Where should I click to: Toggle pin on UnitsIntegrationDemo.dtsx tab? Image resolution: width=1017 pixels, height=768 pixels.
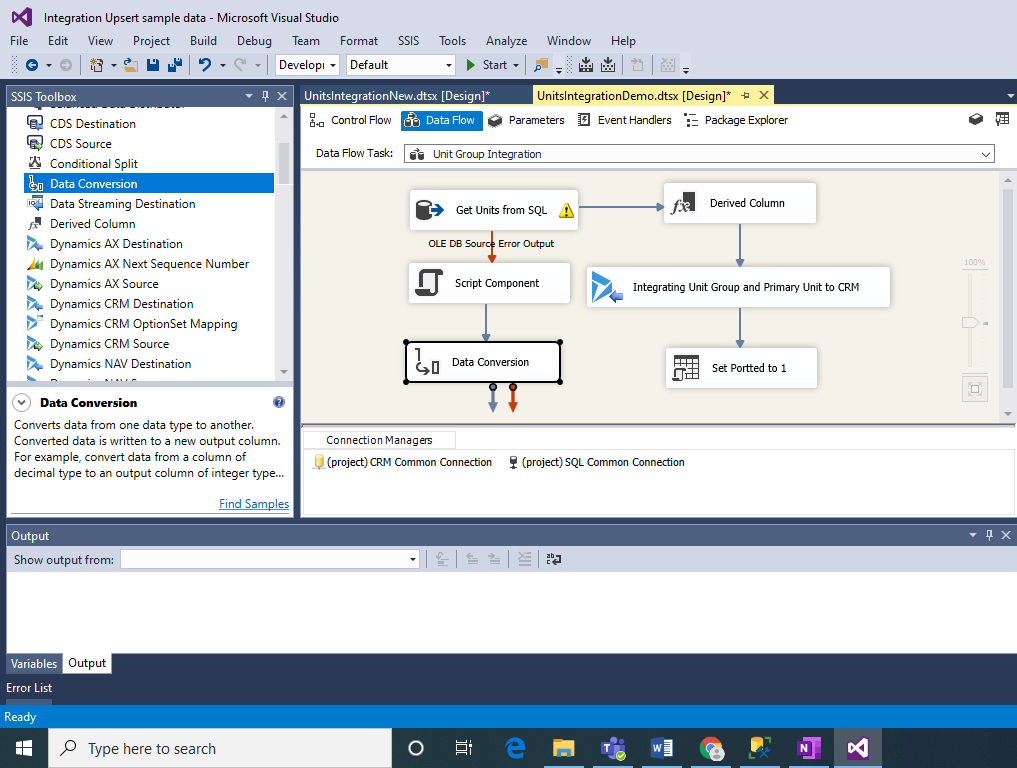[x=746, y=95]
